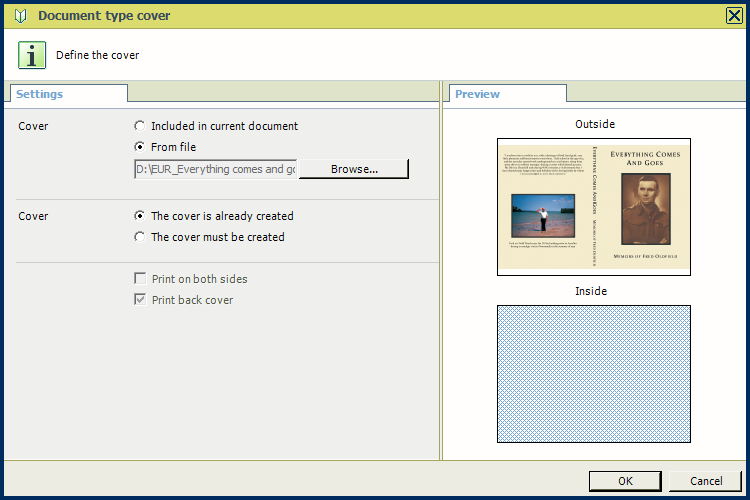750x500 pixels.
Task: Confirm with the OK button
Action: 625,481
